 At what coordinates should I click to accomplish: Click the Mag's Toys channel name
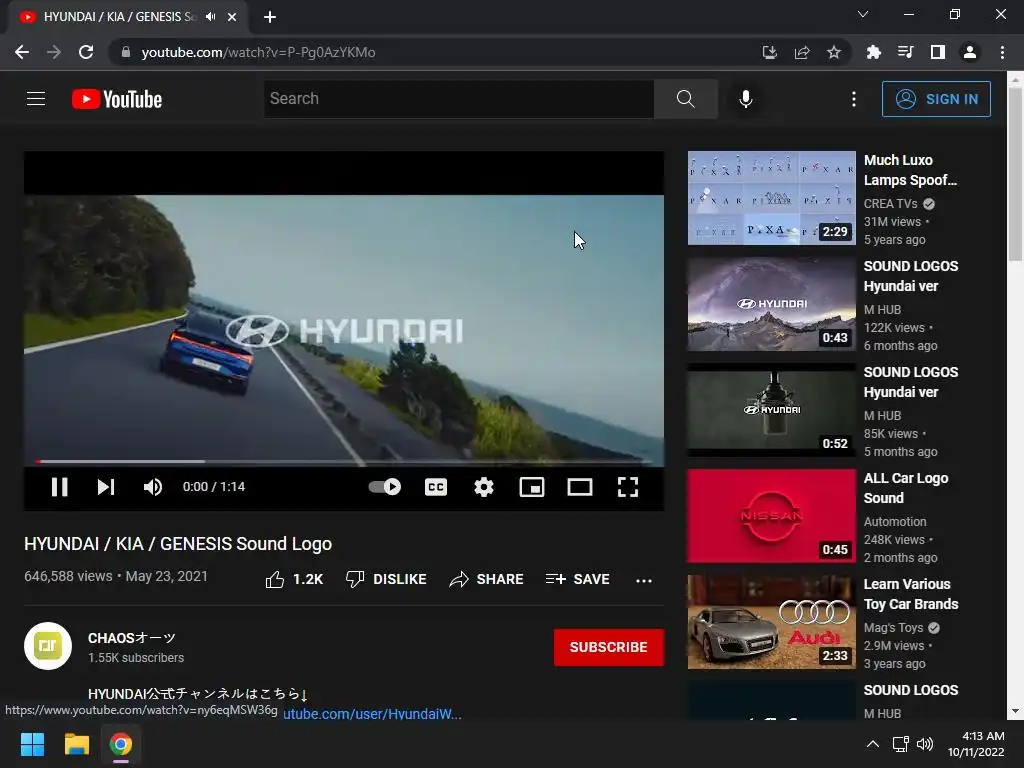(893, 628)
